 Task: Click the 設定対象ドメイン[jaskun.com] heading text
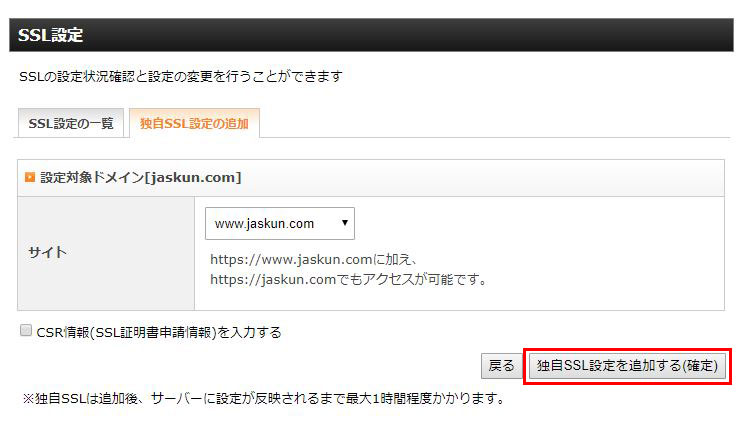141,178
